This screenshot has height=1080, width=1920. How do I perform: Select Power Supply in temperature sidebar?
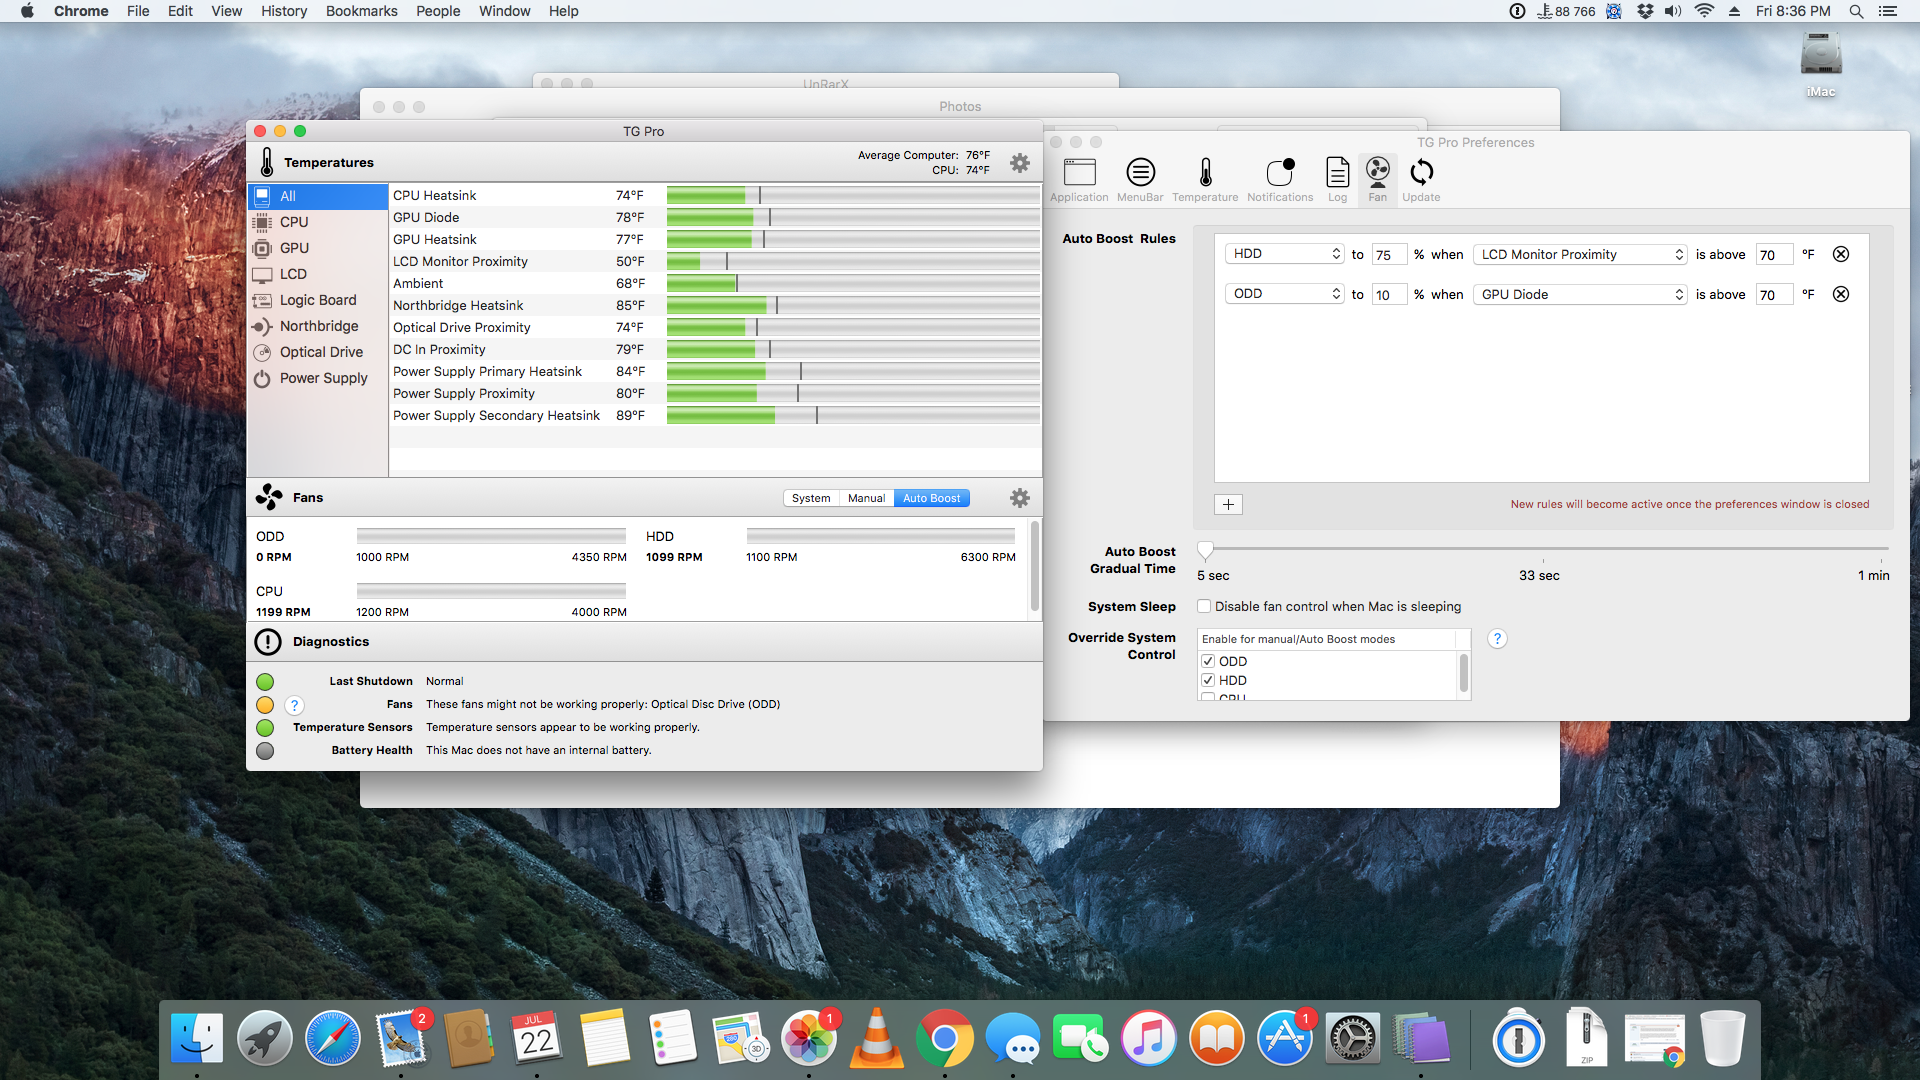323,378
